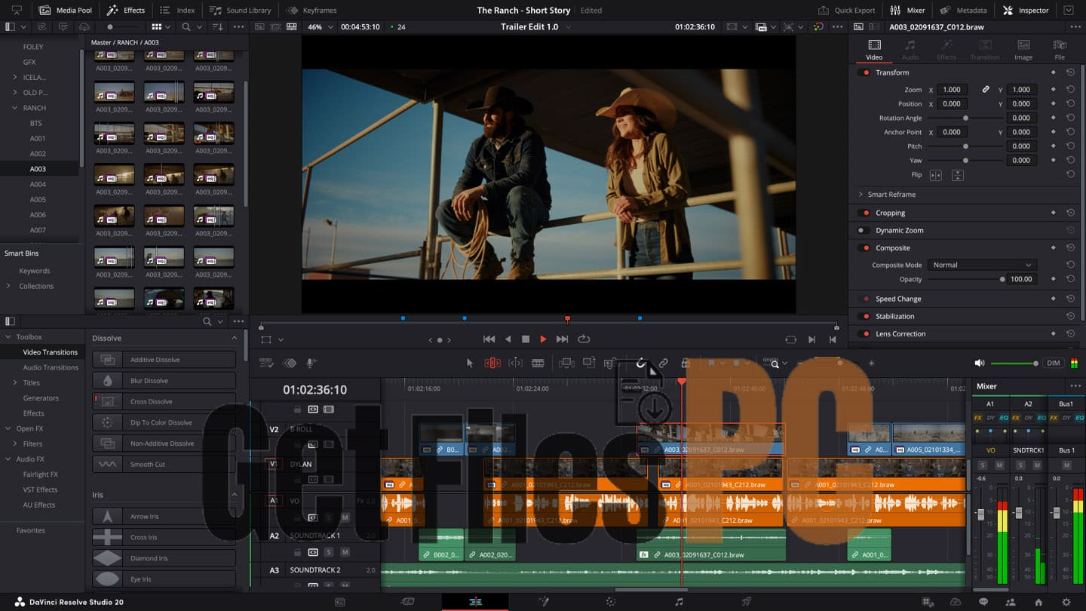Image resolution: width=1086 pixels, height=611 pixels.
Task: Open the Fairlight page music icon
Action: [679, 602]
